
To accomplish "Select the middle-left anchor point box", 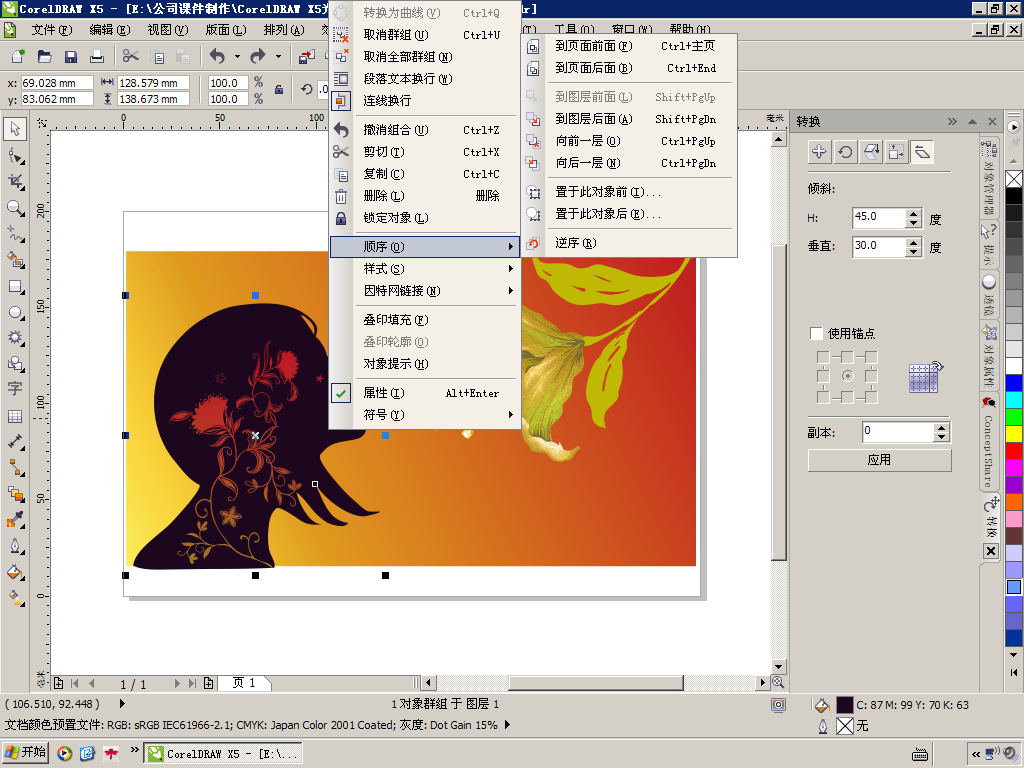I will pos(823,377).
